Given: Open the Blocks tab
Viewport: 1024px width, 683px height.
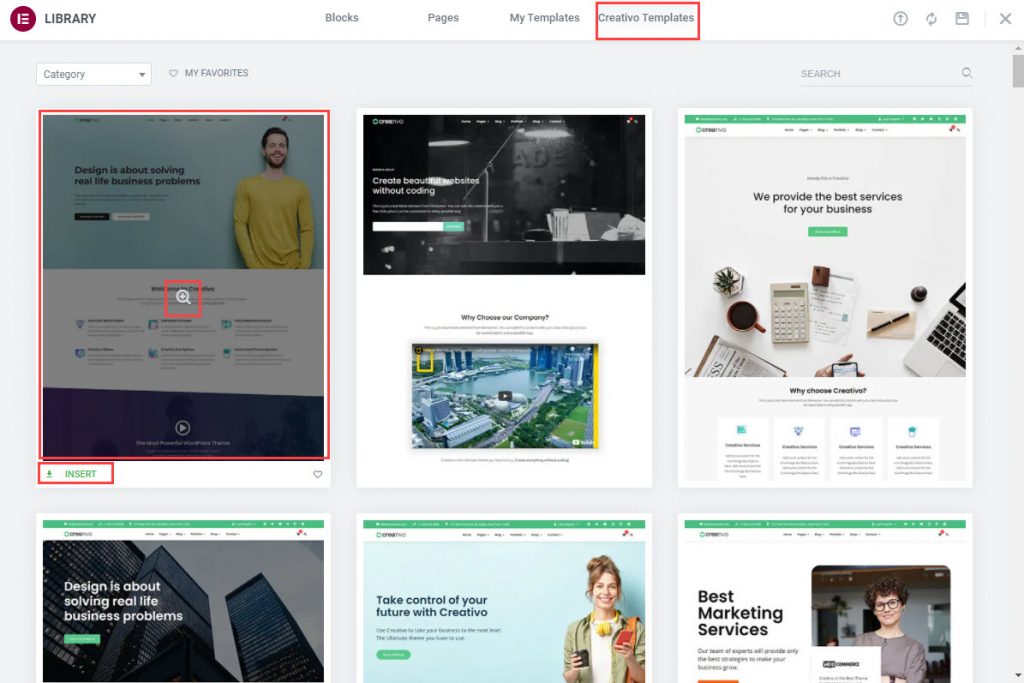Looking at the screenshot, I should click(x=342, y=18).
